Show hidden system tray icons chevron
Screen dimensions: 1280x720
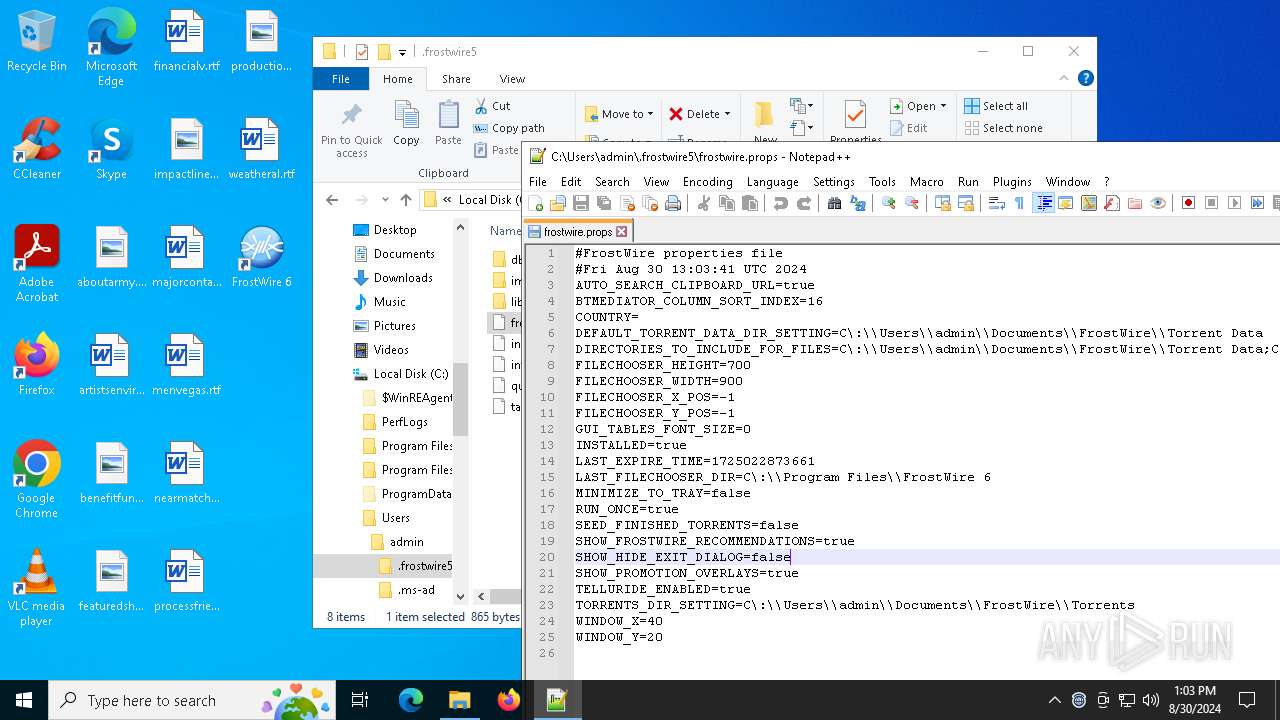pos(1054,700)
